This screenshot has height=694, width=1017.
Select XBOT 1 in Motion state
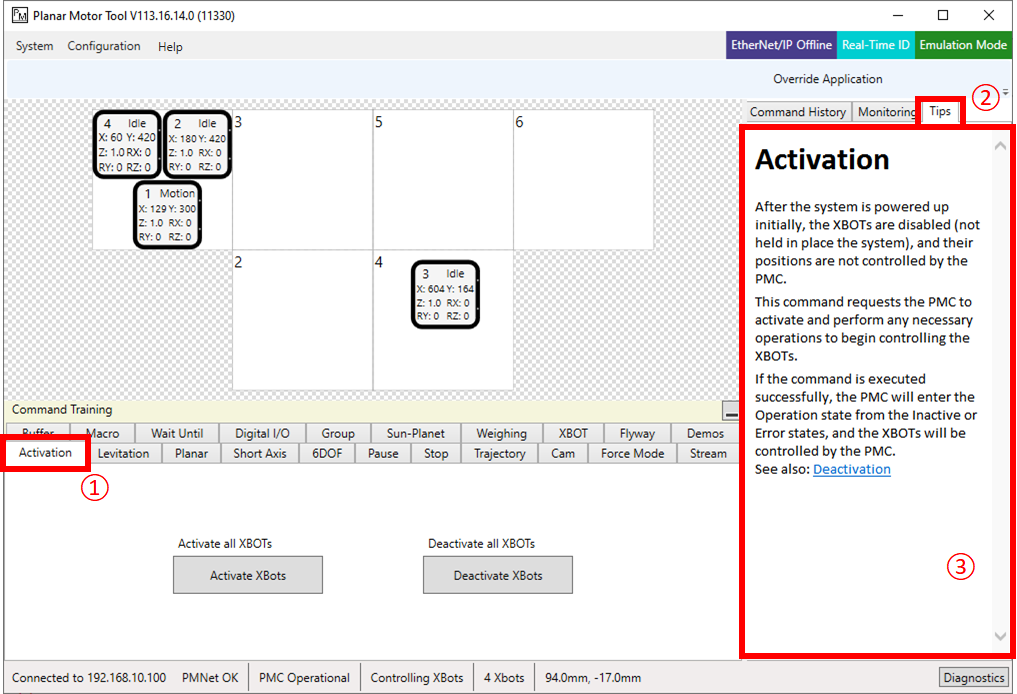point(167,215)
